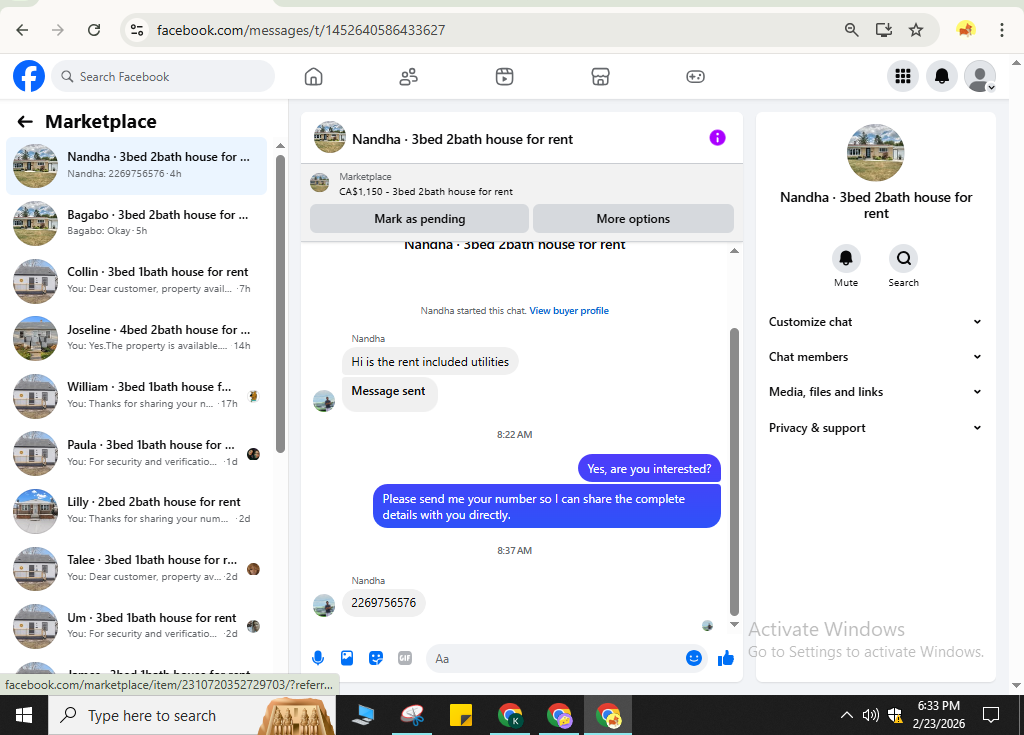
Task: Open Paula 3bed 1bath conversation
Action: coord(136,453)
